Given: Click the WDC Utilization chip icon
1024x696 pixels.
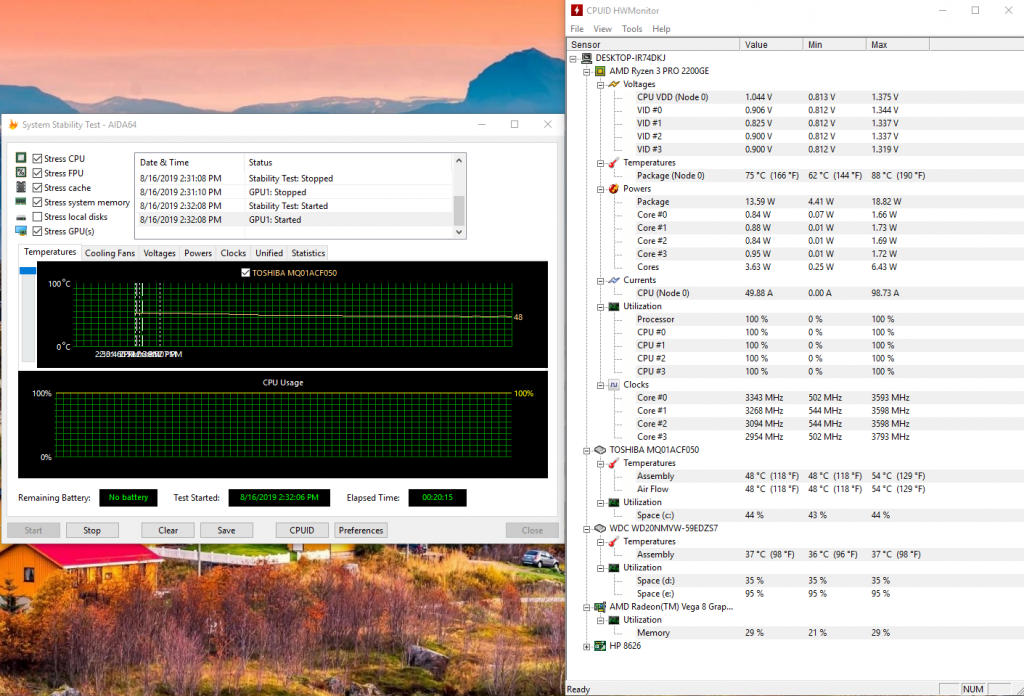Looking at the screenshot, I should click(614, 567).
